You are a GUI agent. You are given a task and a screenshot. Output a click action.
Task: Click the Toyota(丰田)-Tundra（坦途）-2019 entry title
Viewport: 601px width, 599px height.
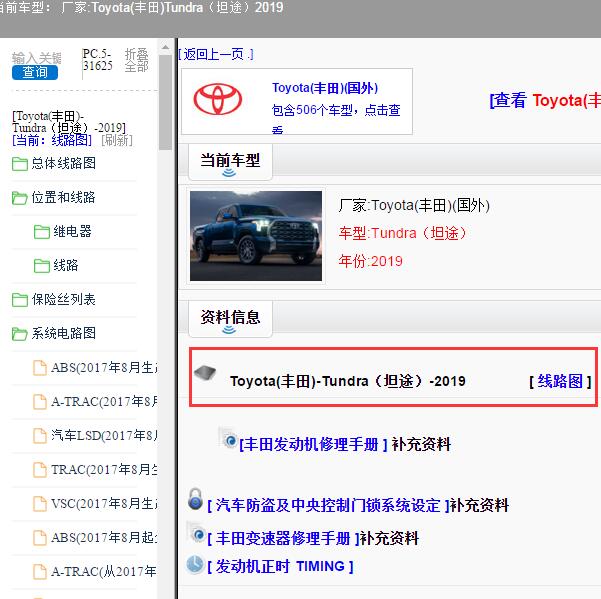point(348,381)
